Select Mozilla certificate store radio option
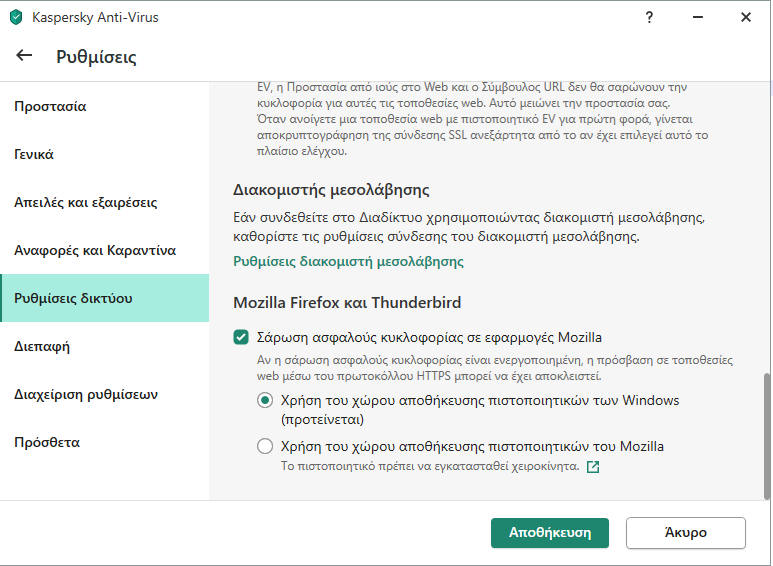Viewport: 773px width, 566px height. pyautogui.click(x=265, y=446)
